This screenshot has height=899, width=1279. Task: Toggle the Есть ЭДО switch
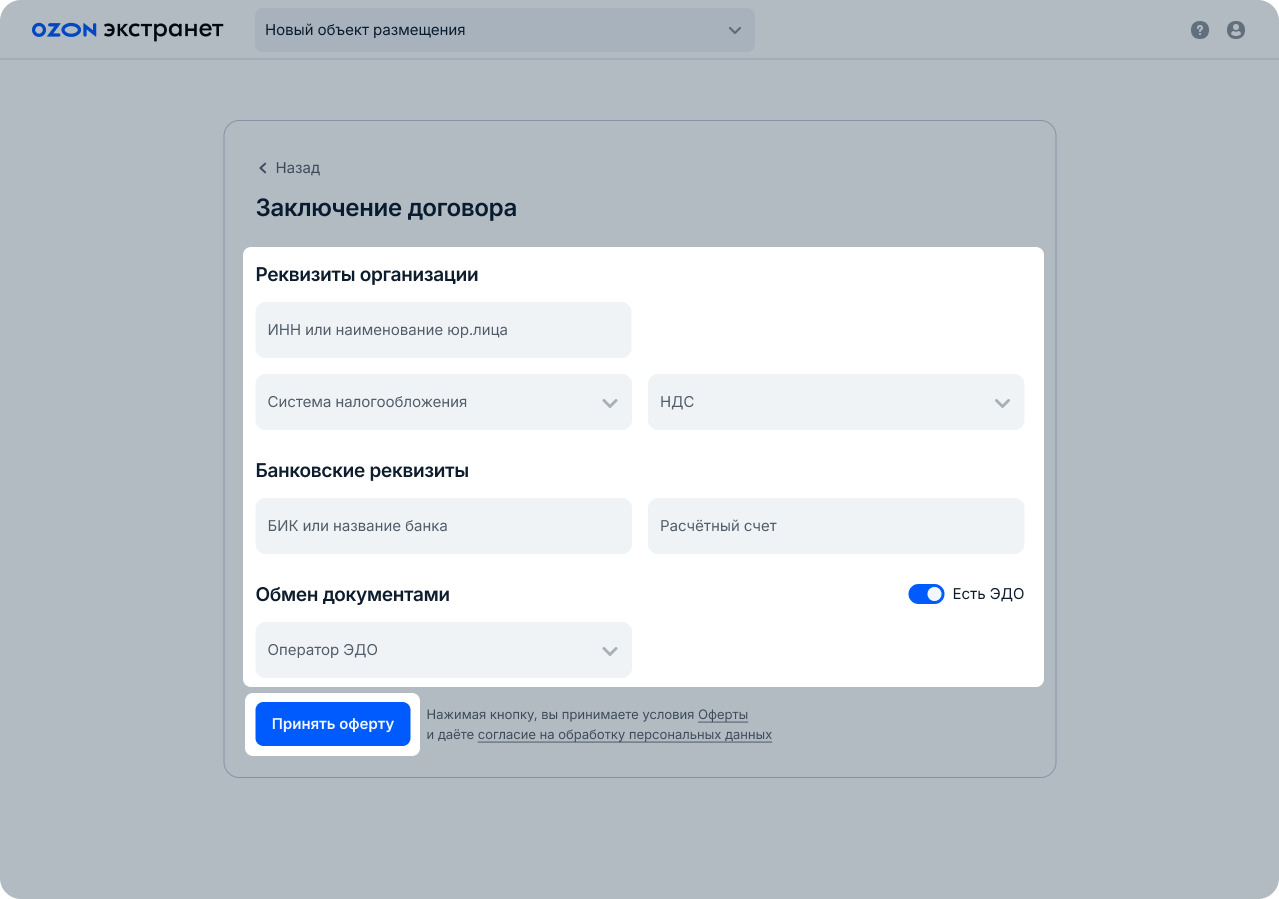point(926,594)
